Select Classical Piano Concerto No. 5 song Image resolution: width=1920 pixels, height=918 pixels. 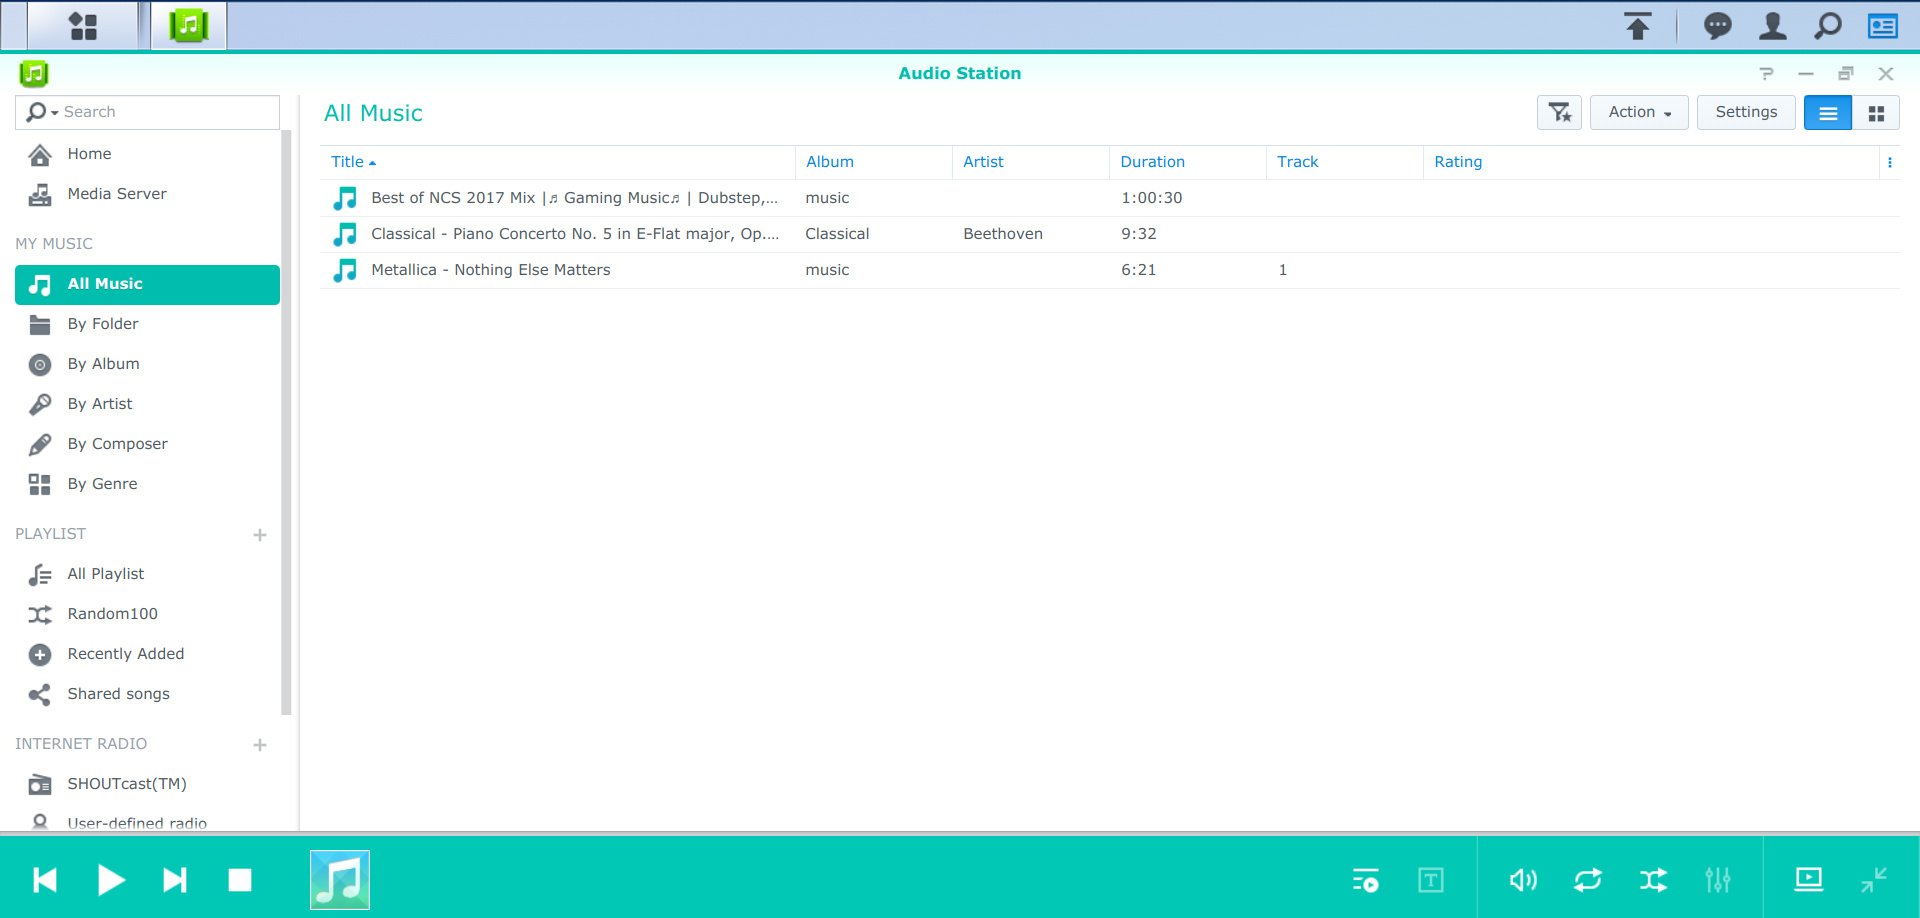coord(1110,234)
